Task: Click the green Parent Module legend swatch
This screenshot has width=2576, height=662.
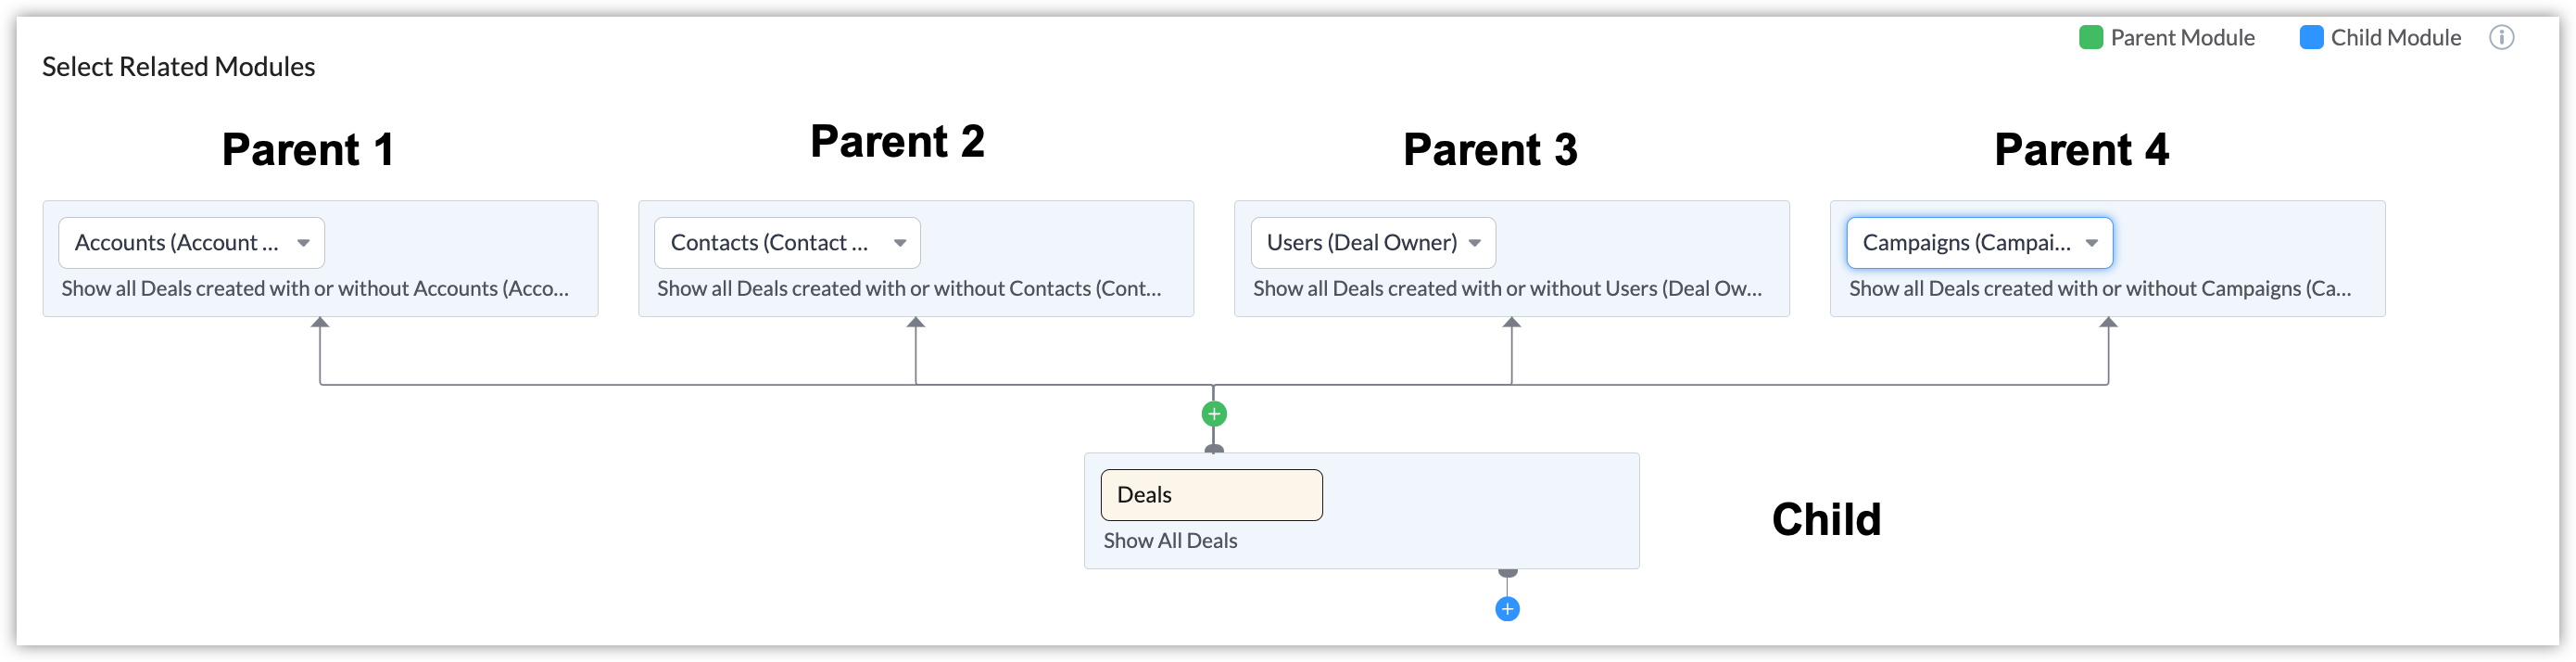Action: pos(2090,38)
